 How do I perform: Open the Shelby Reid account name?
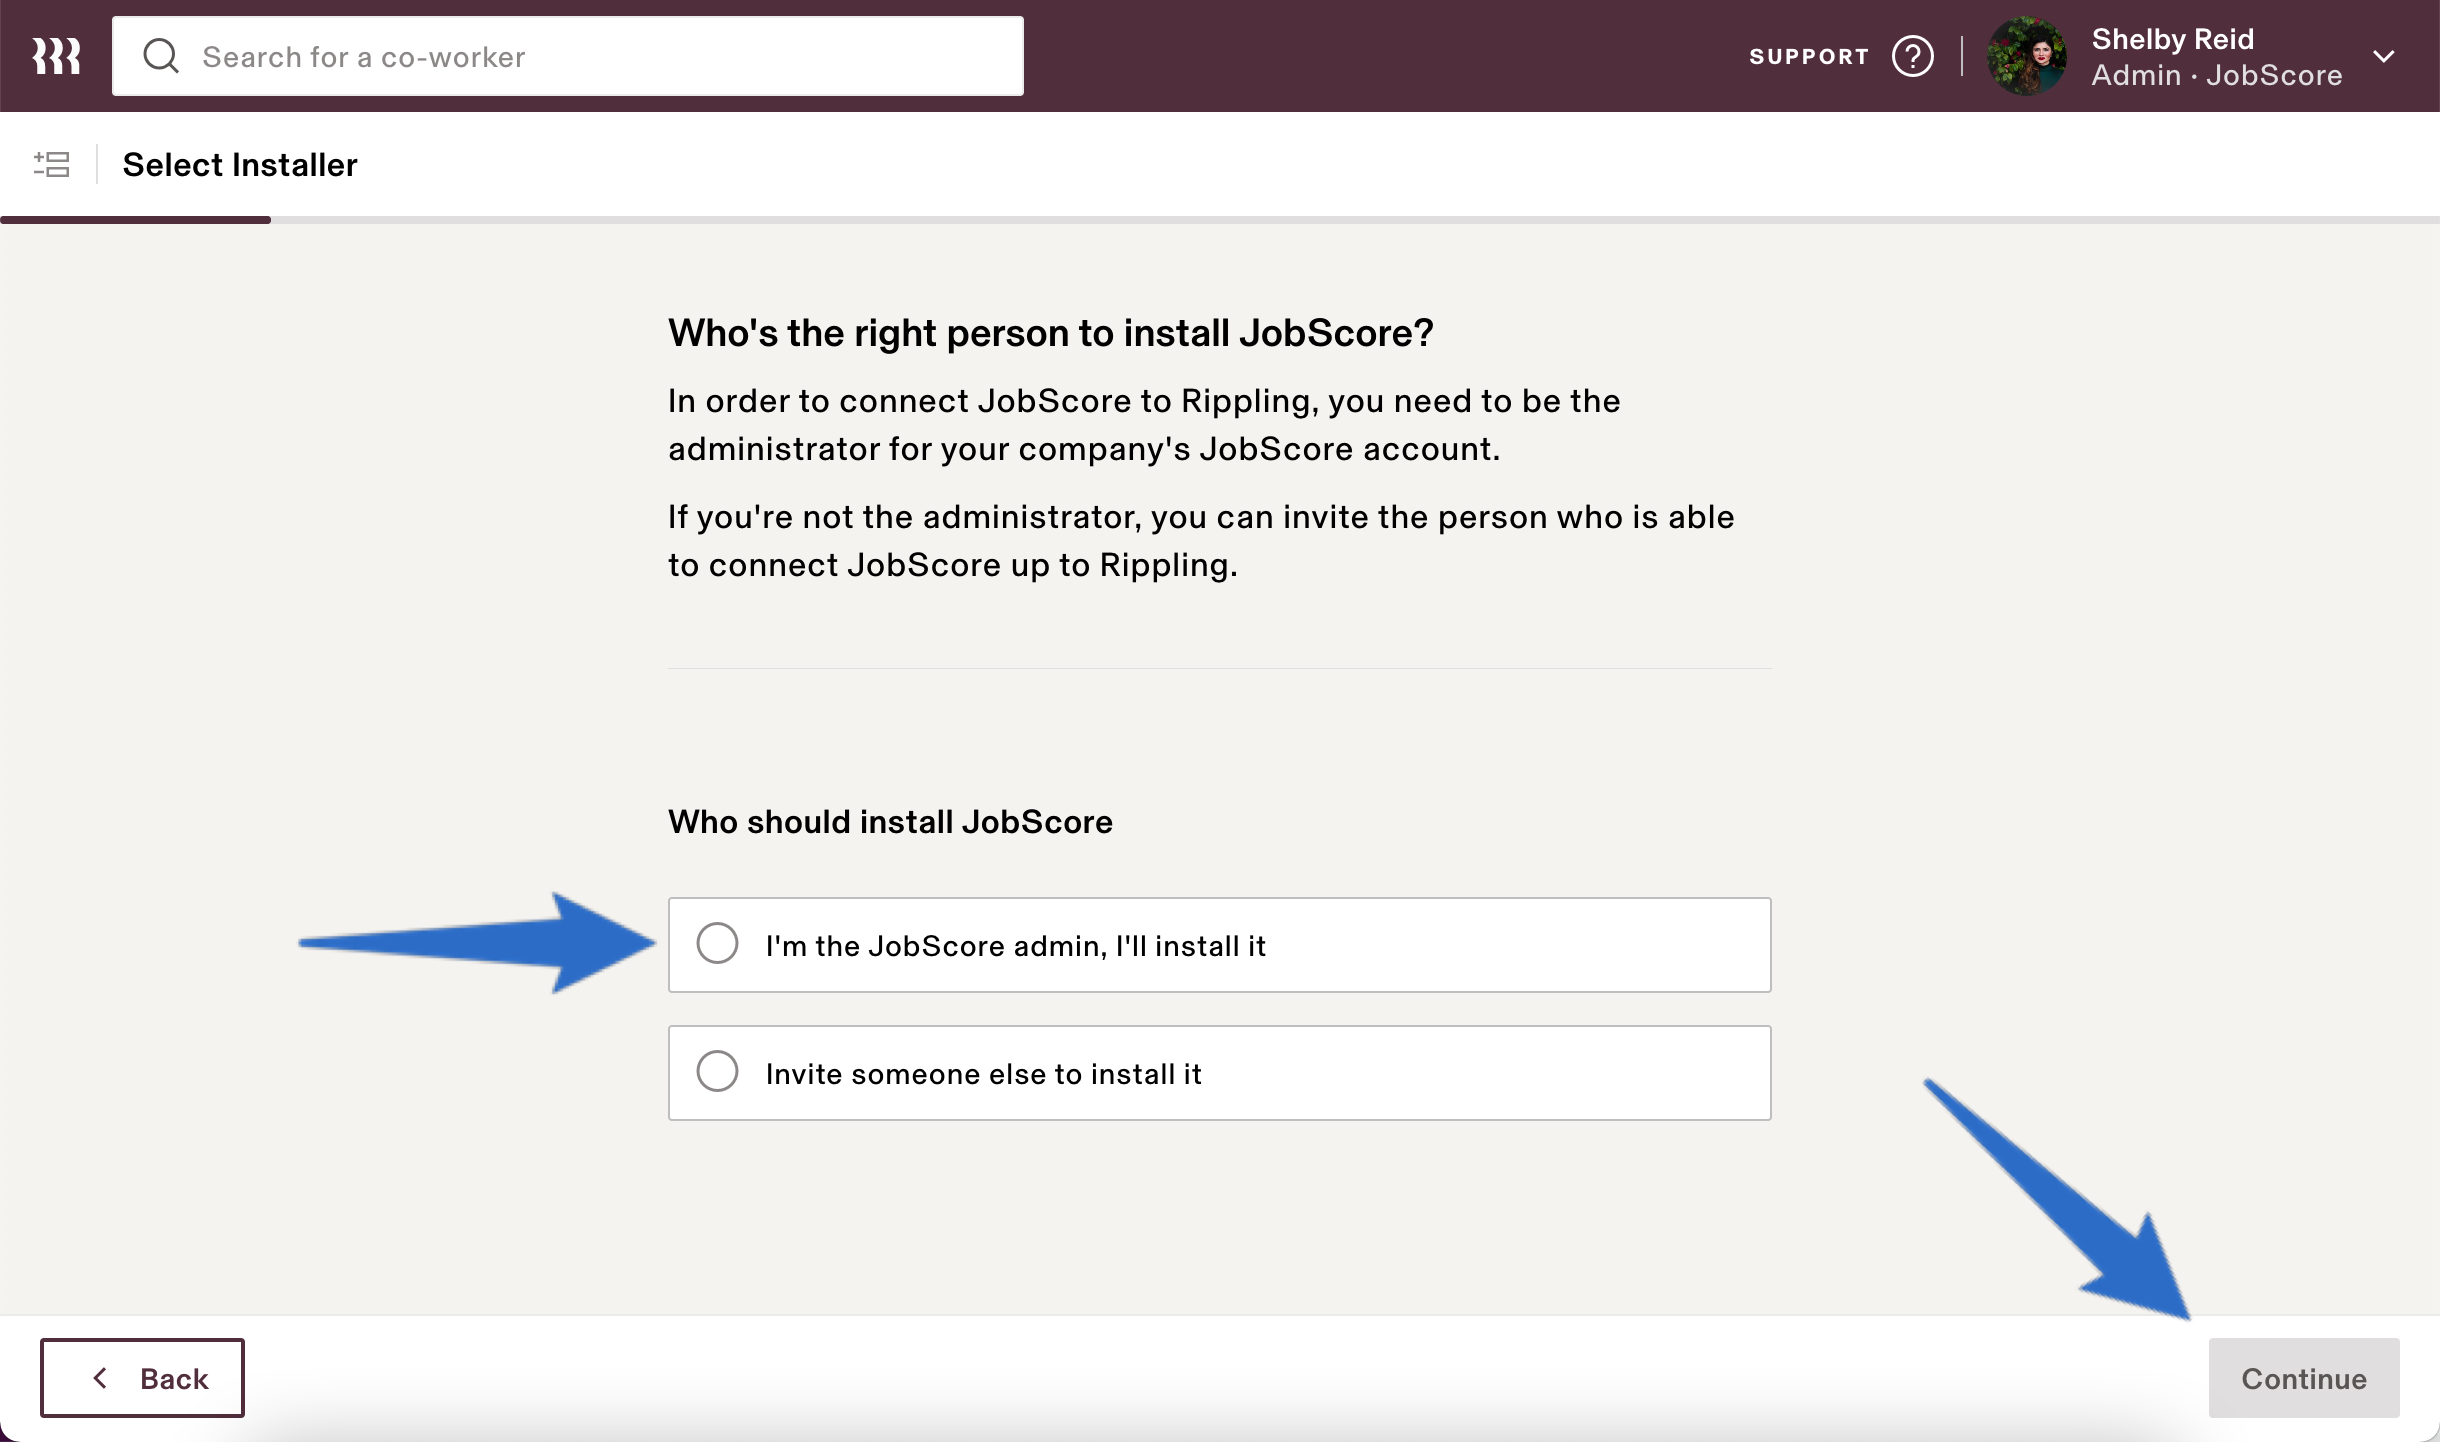[x=2172, y=39]
